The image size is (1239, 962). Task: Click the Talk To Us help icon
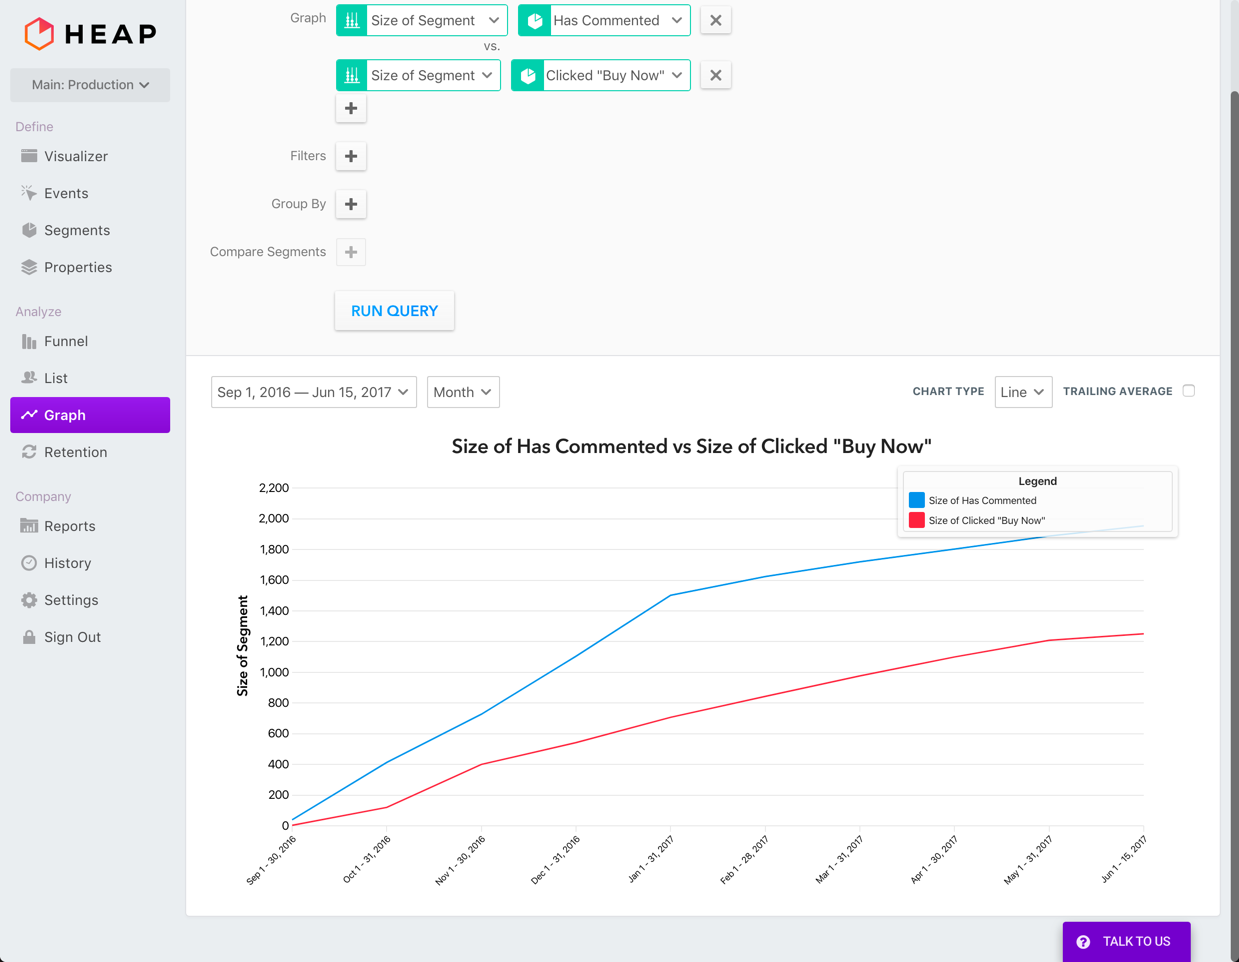coord(1084,942)
